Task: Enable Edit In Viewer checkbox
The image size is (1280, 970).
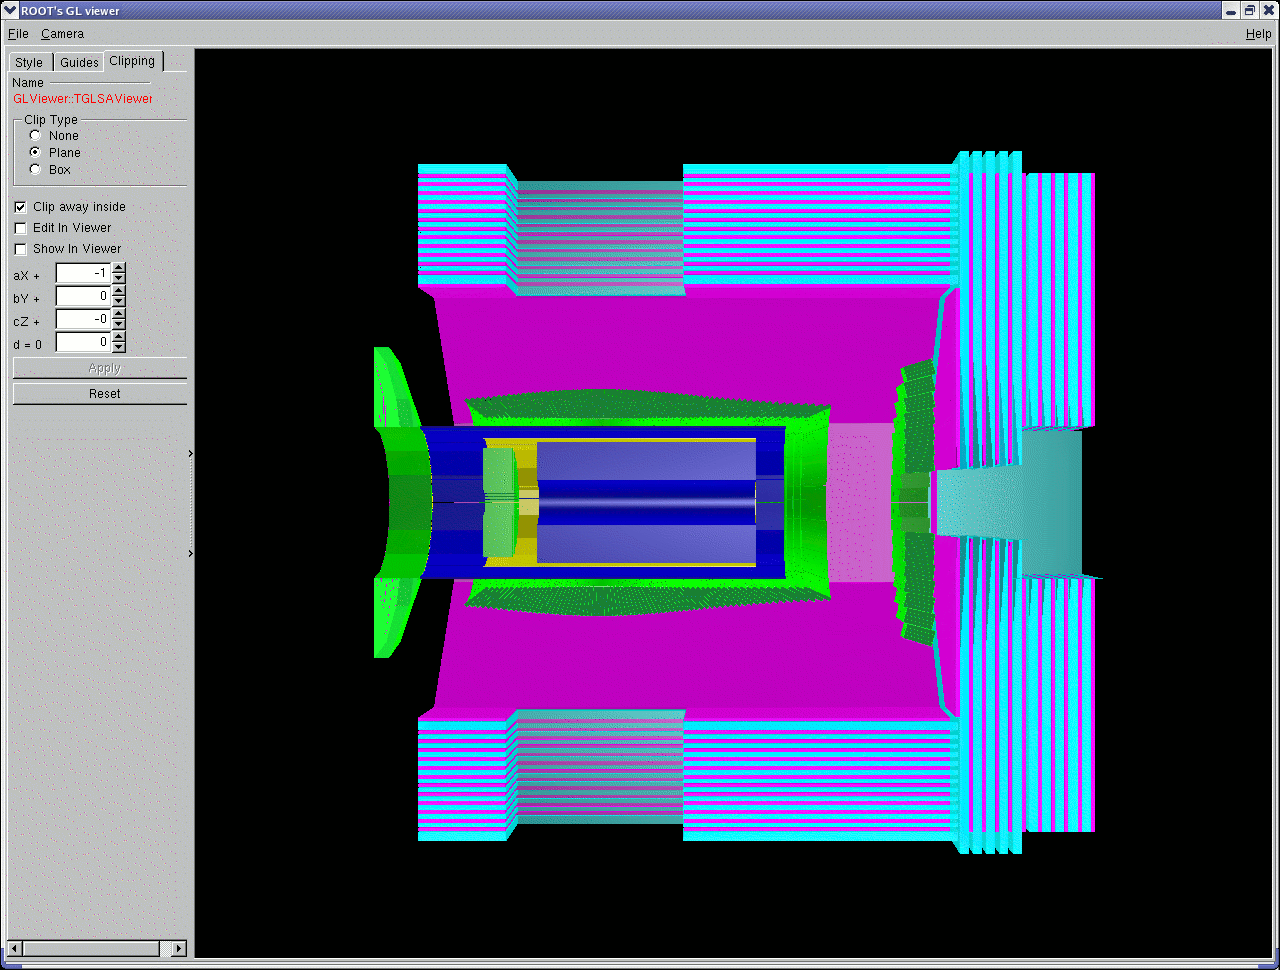Action: coord(20,228)
